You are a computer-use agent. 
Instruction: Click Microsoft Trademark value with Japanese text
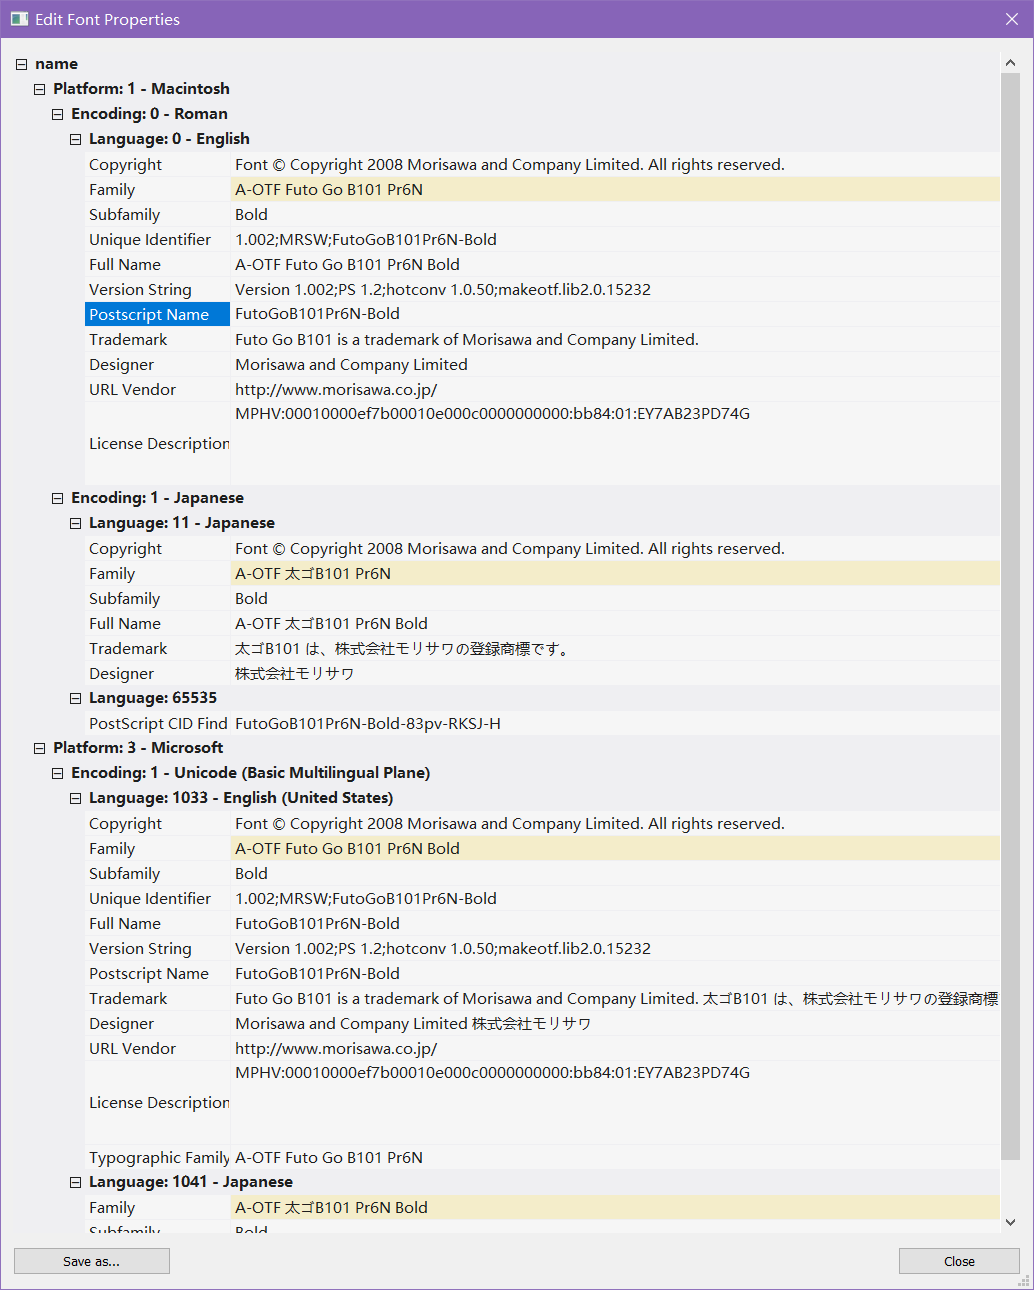click(615, 998)
